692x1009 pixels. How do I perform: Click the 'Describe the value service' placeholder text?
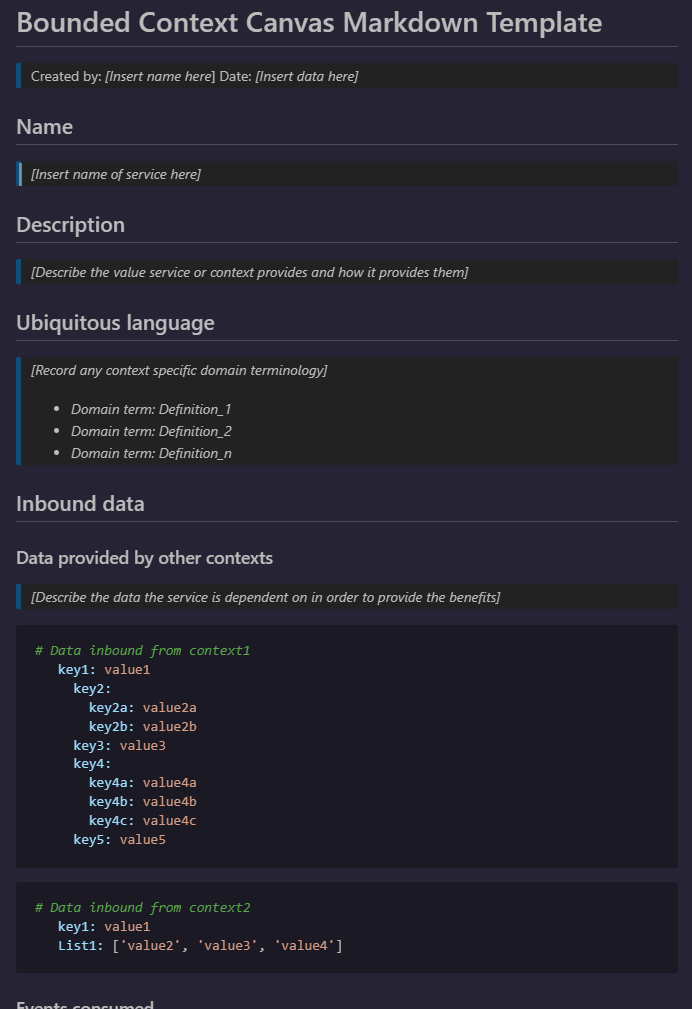(x=249, y=272)
